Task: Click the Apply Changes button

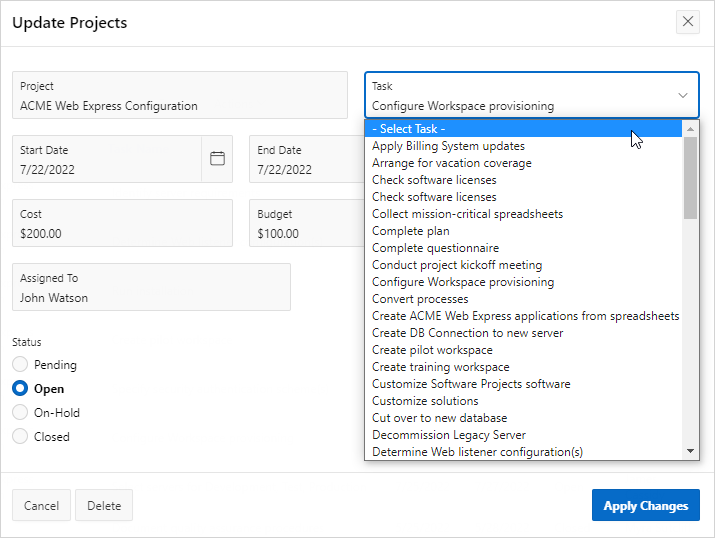Action: (x=646, y=505)
